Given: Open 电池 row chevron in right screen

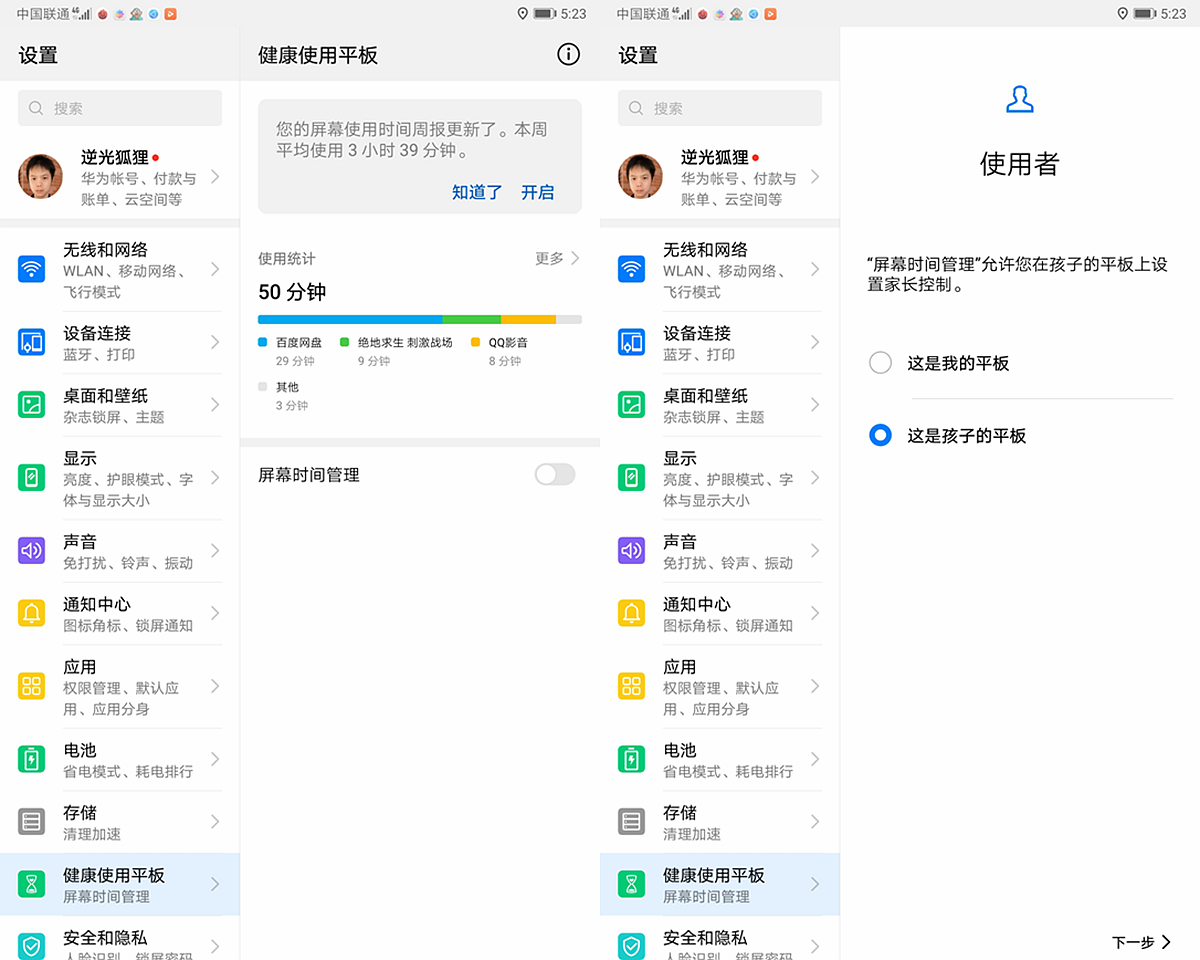Looking at the screenshot, I should click(x=815, y=759).
